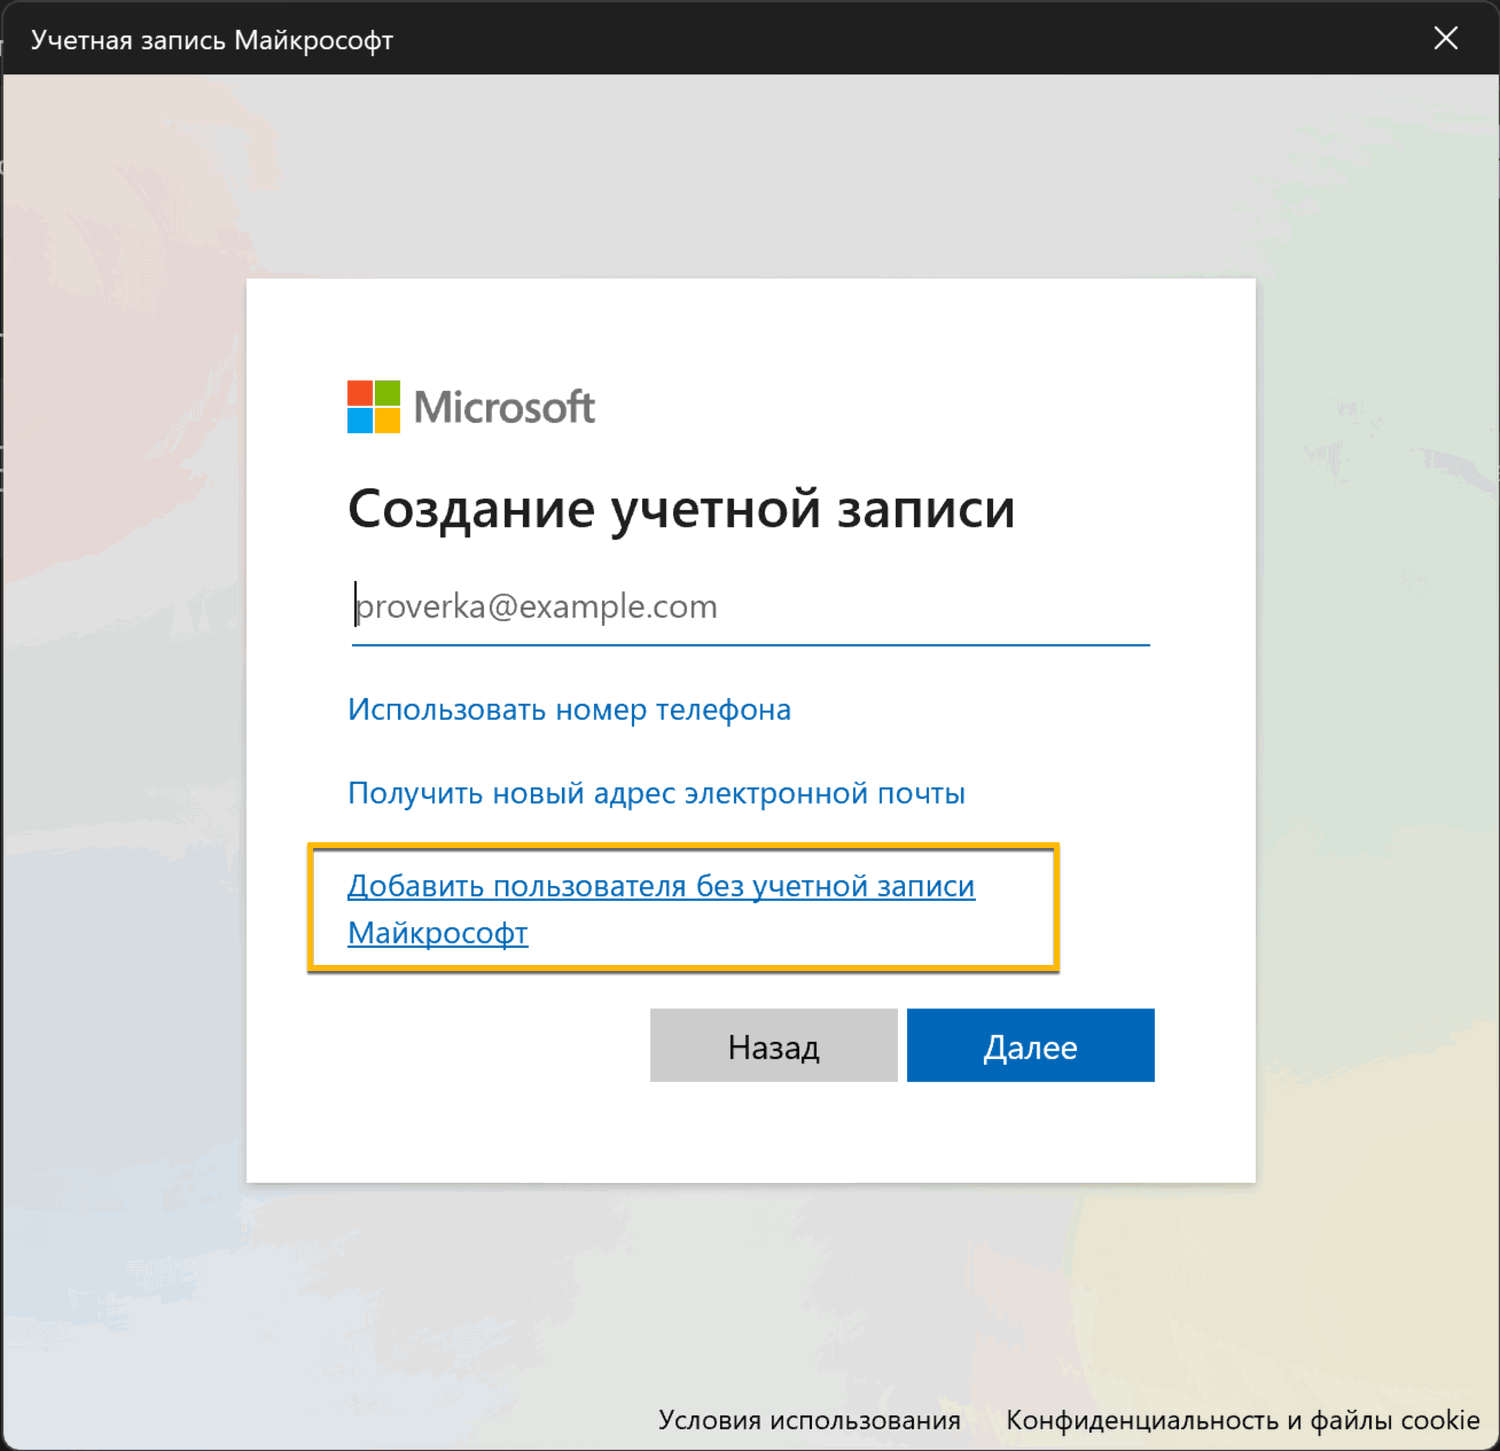
Task: Click the 'Создание учетной записи' heading
Action: 681,509
